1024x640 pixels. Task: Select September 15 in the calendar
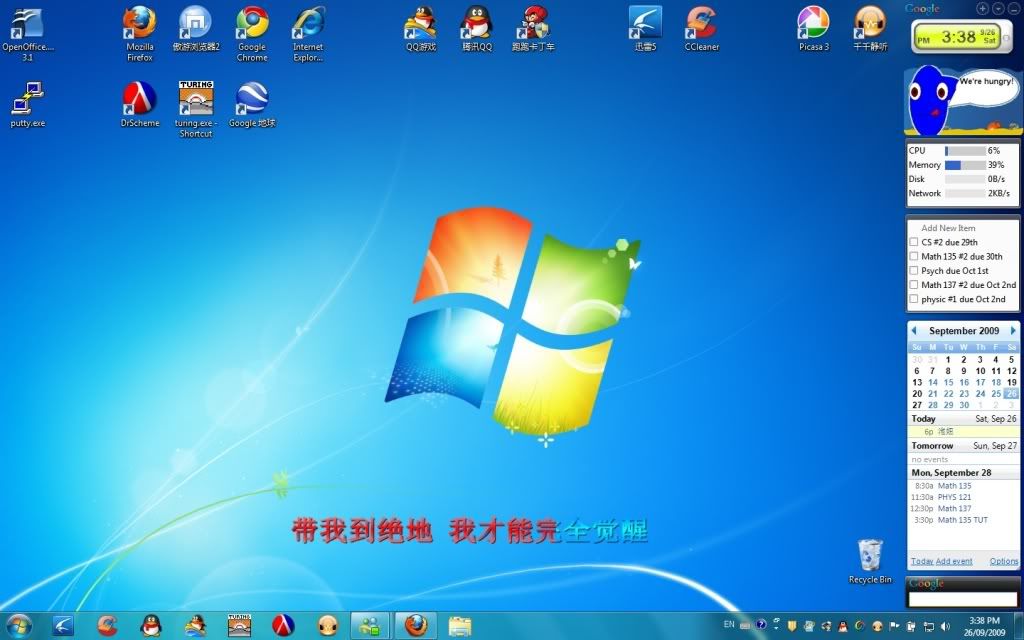(x=948, y=383)
